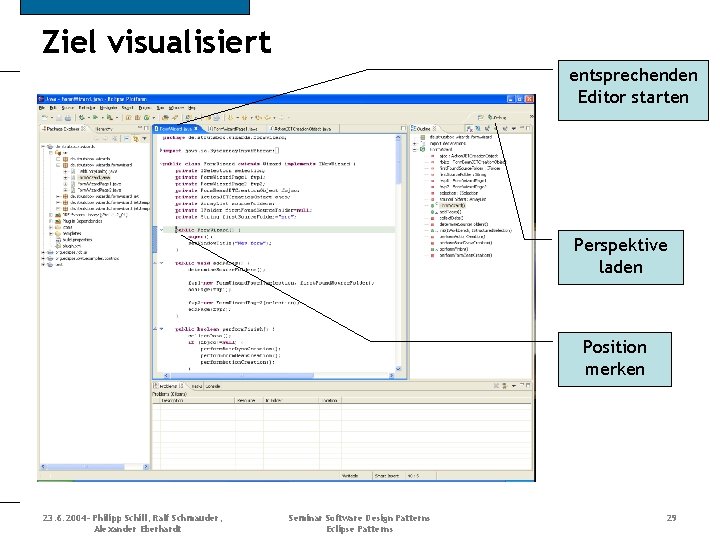Click the New wizard toolbar icon
This screenshot has height=540, width=720.
44,118
